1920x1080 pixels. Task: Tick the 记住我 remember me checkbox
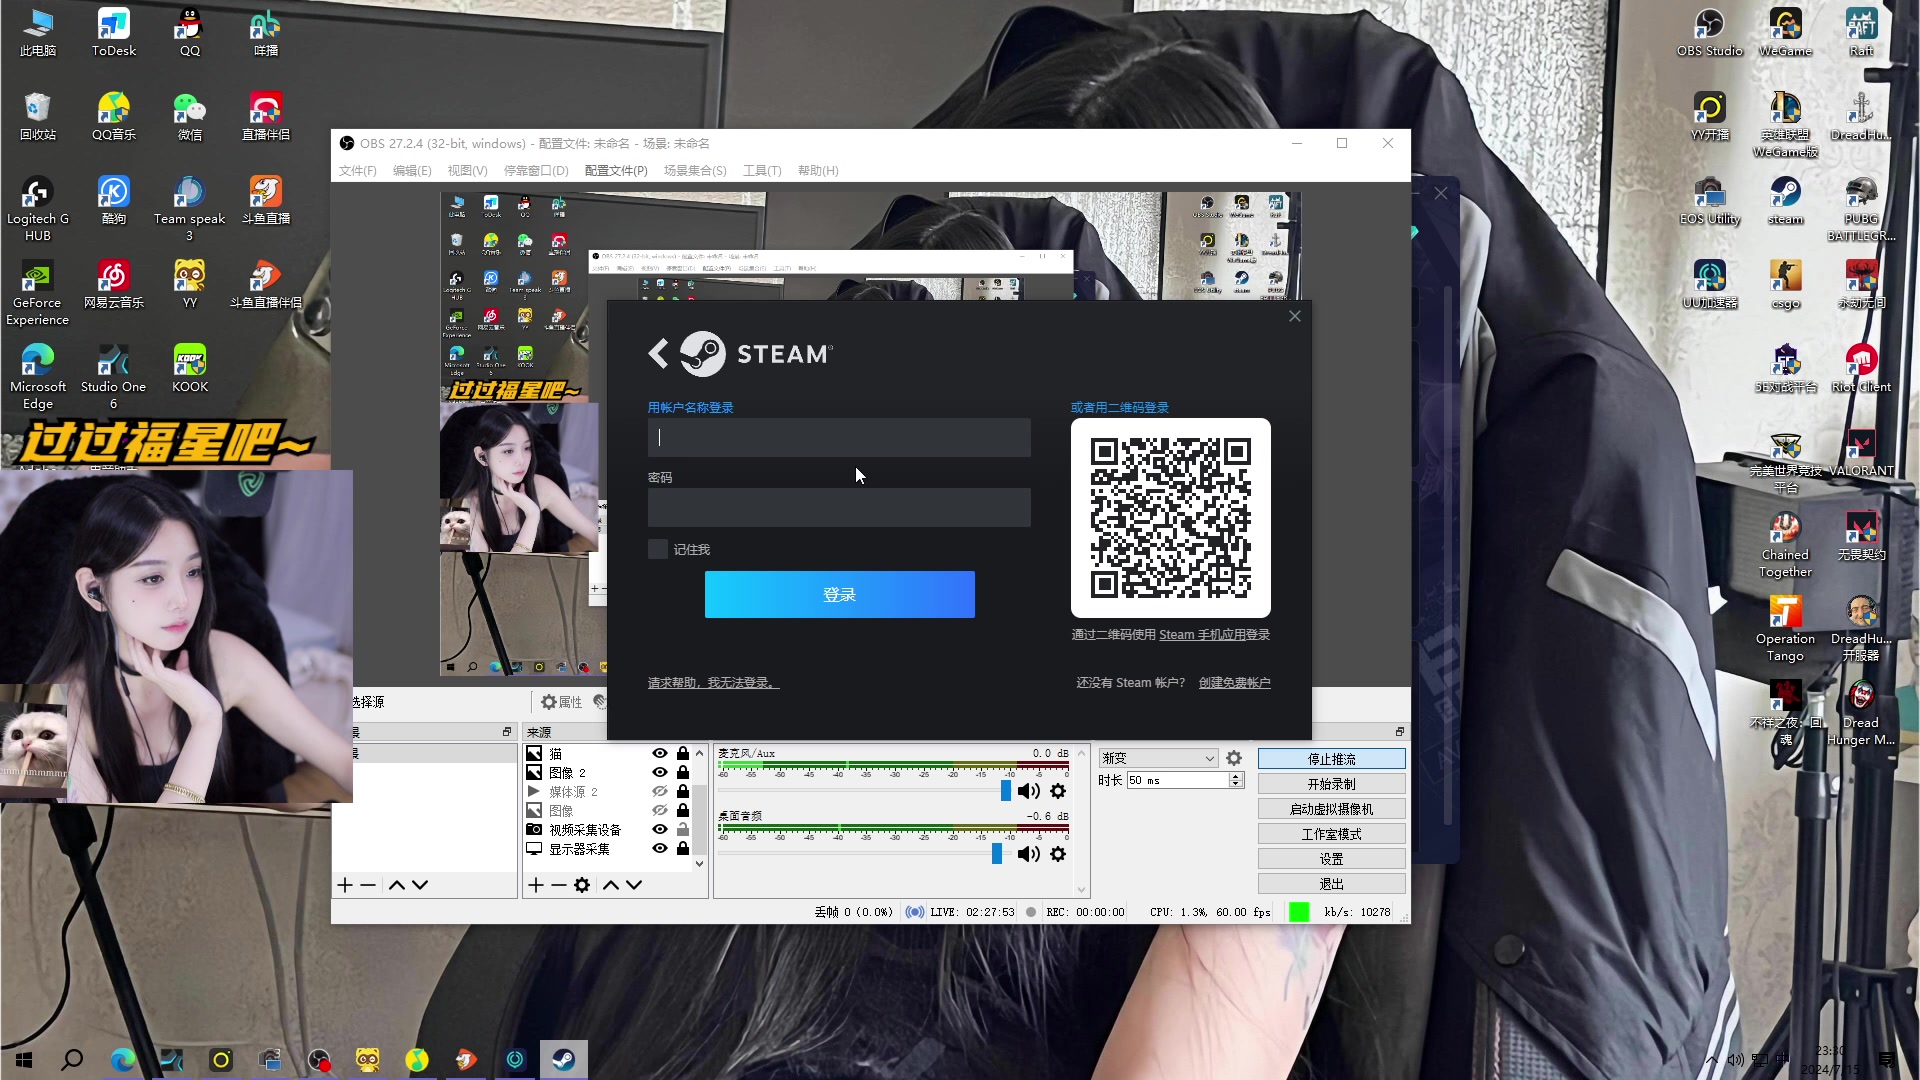tap(658, 549)
